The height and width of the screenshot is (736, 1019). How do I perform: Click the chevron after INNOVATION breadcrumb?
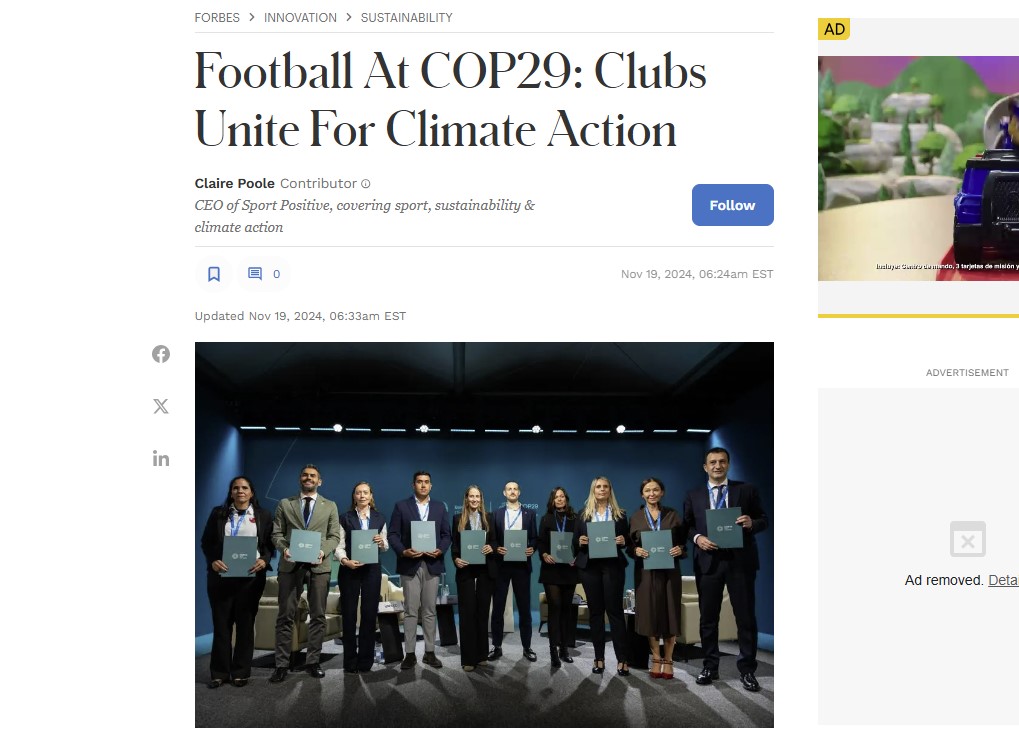(349, 17)
